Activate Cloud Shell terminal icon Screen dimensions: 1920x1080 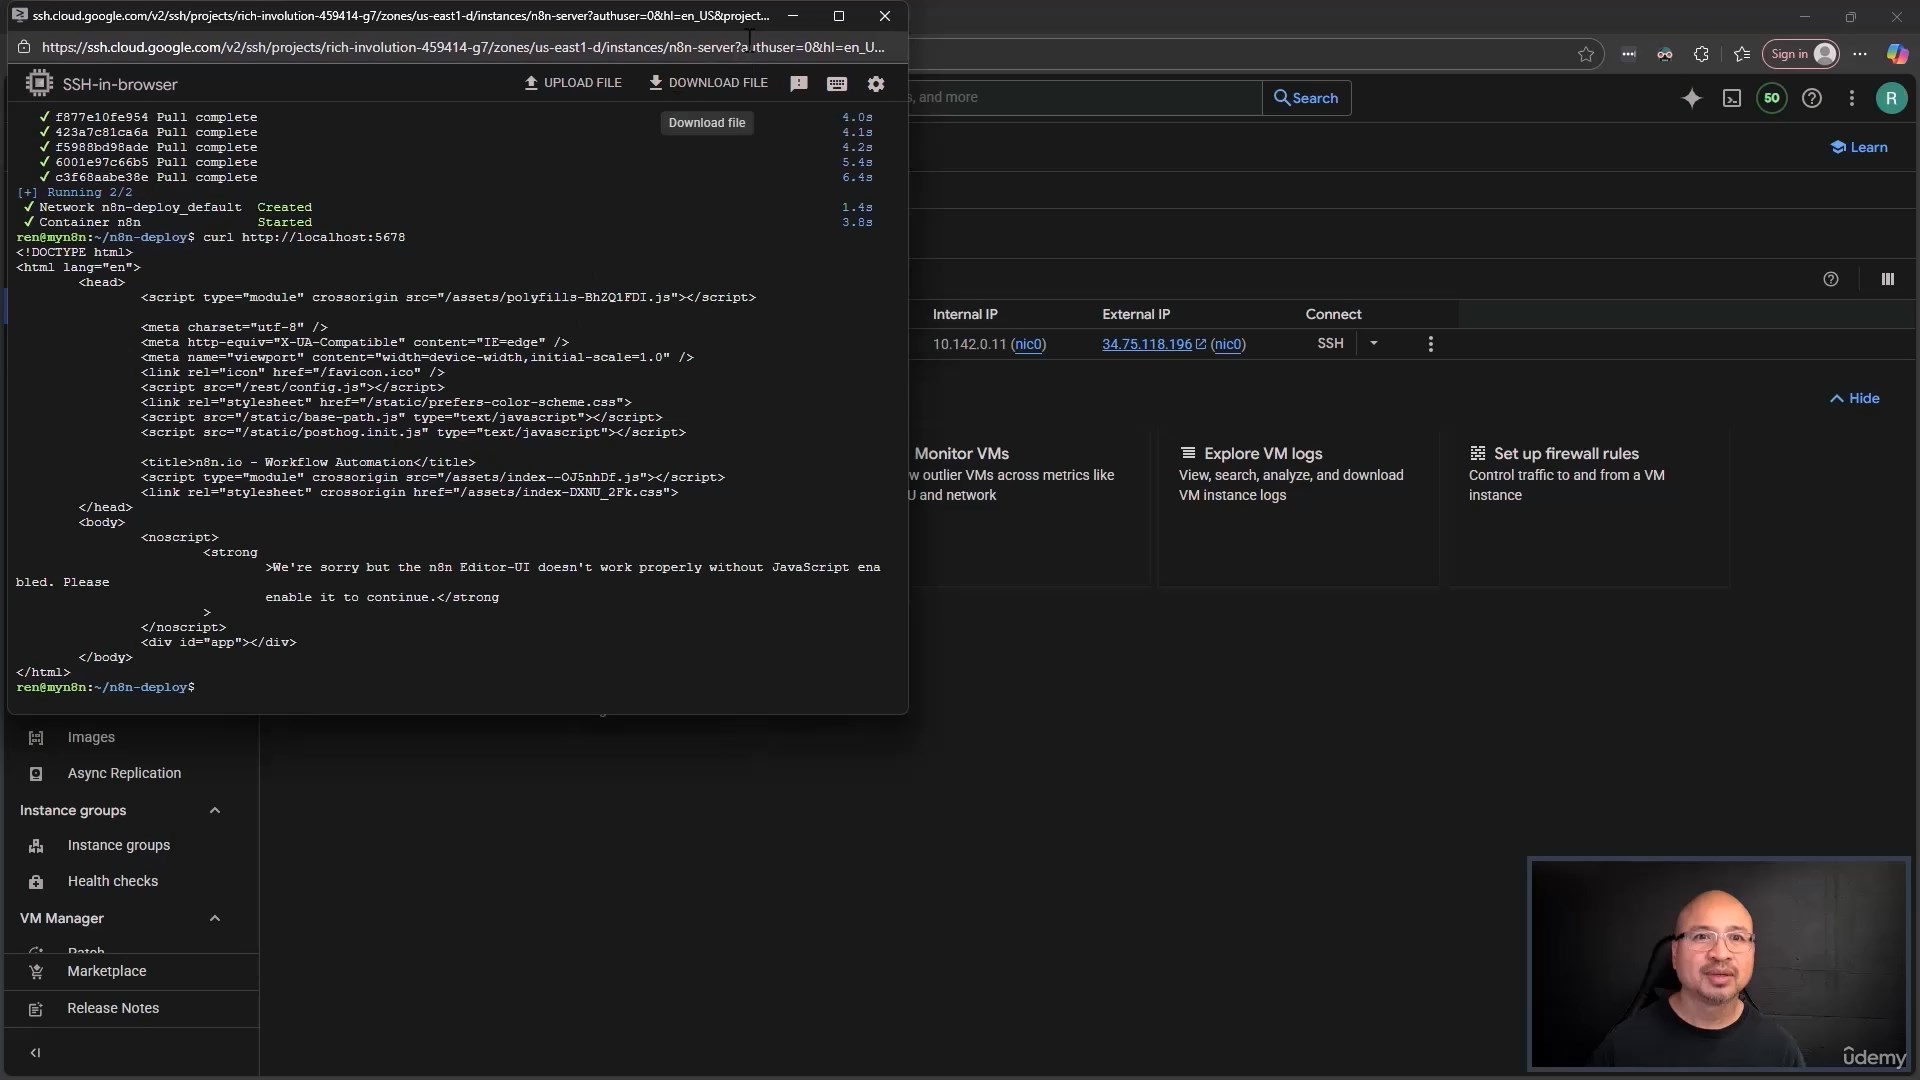(x=1732, y=98)
